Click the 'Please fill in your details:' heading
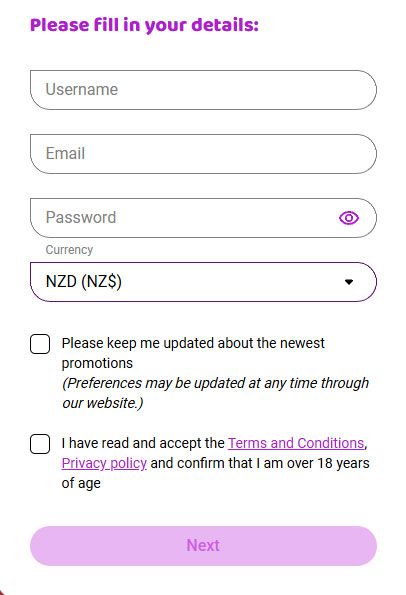The width and height of the screenshot is (406, 595). 144,25
